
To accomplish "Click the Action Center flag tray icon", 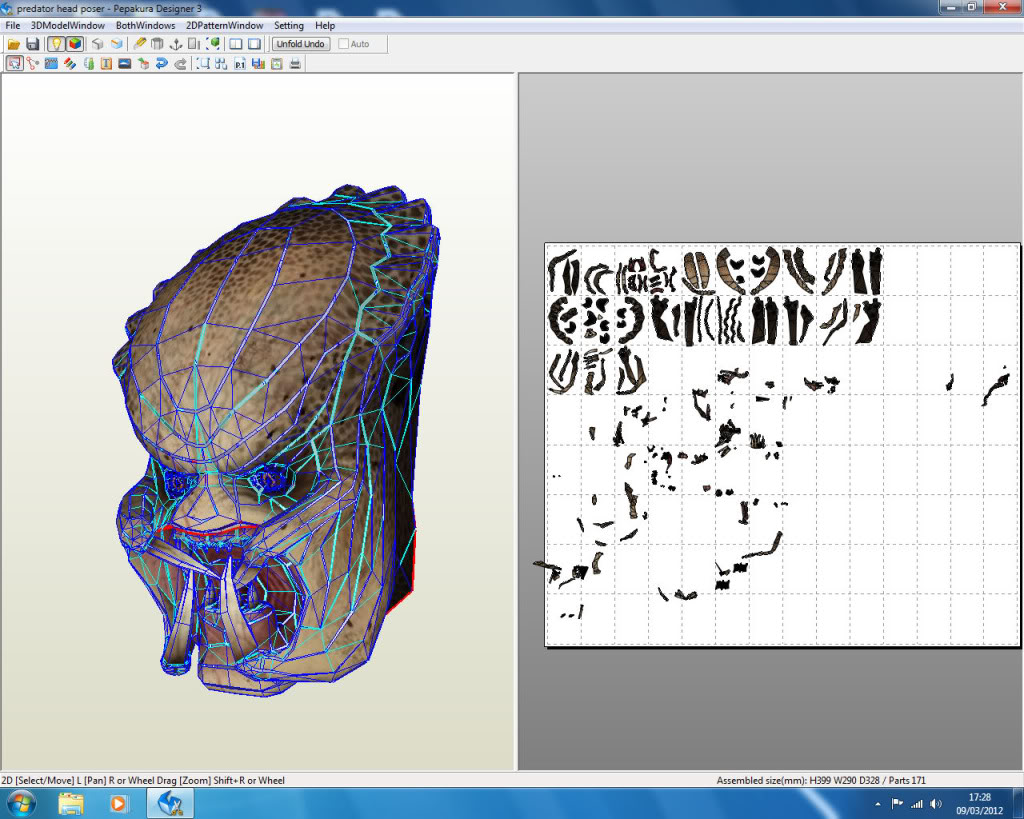I will click(897, 804).
